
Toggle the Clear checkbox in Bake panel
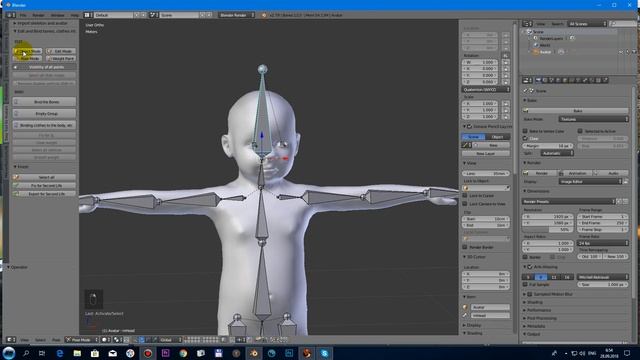tap(525, 139)
